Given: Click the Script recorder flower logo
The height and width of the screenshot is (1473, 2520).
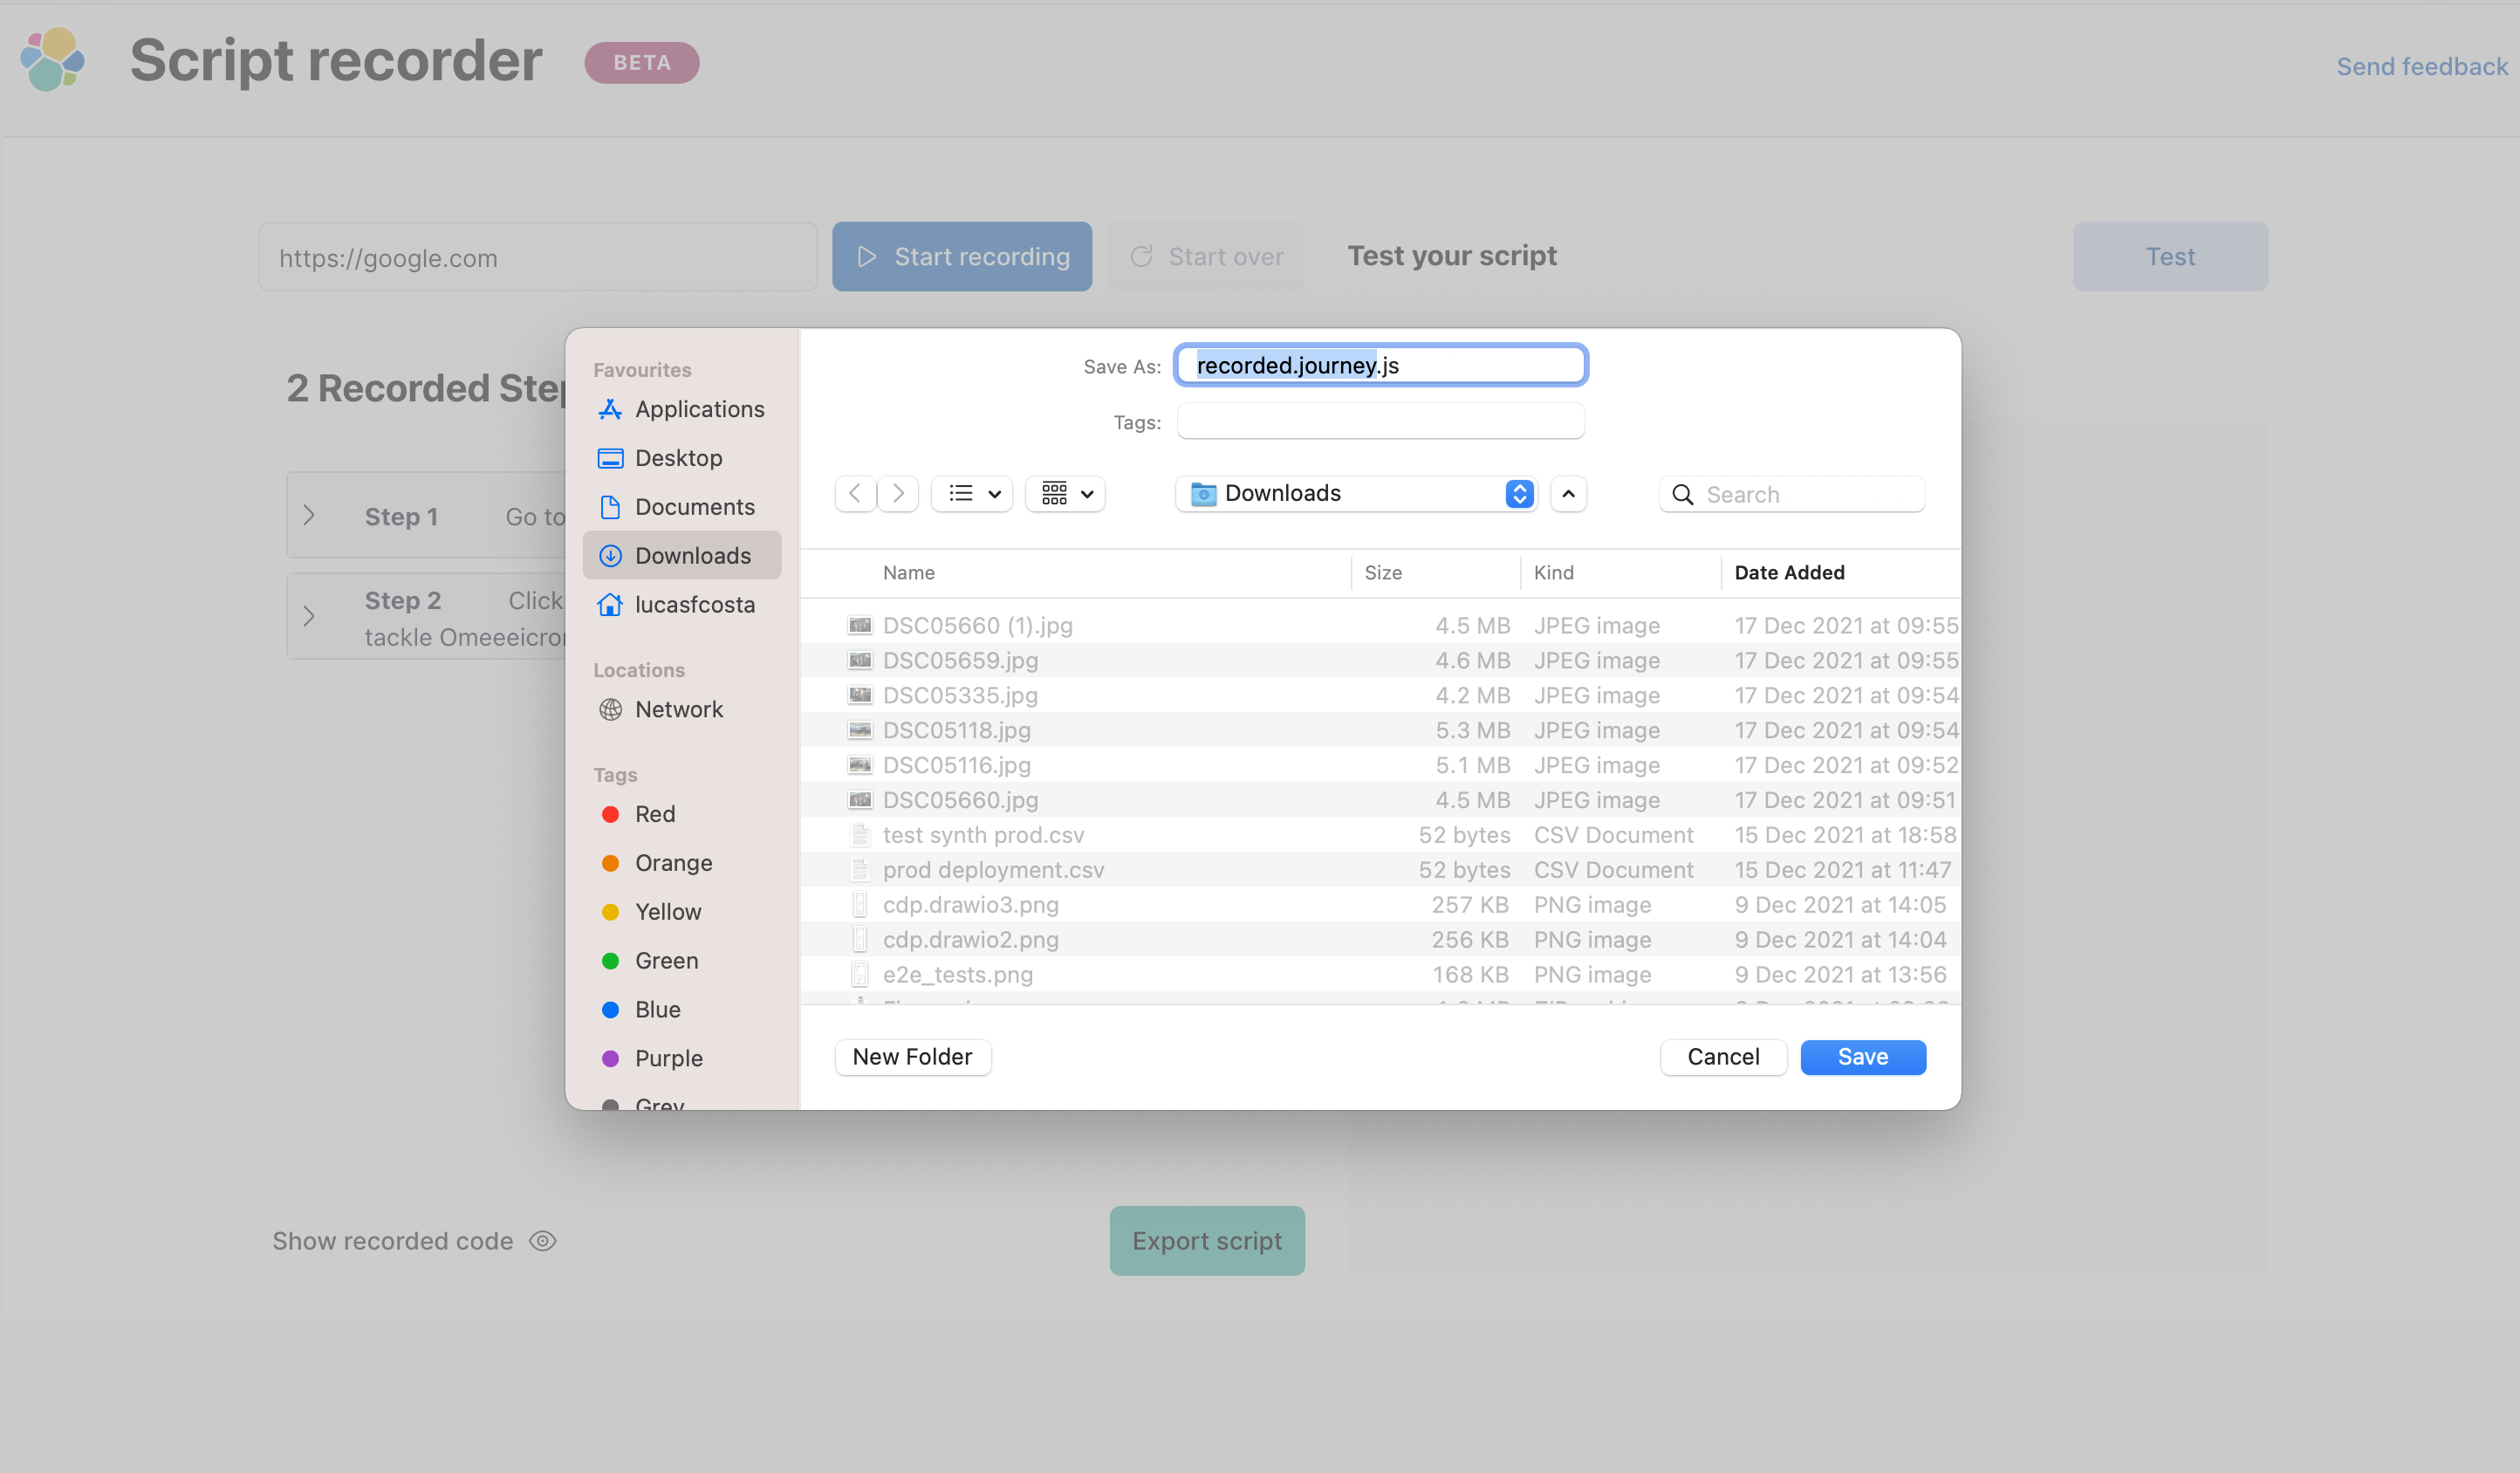Looking at the screenshot, I should coord(52,61).
